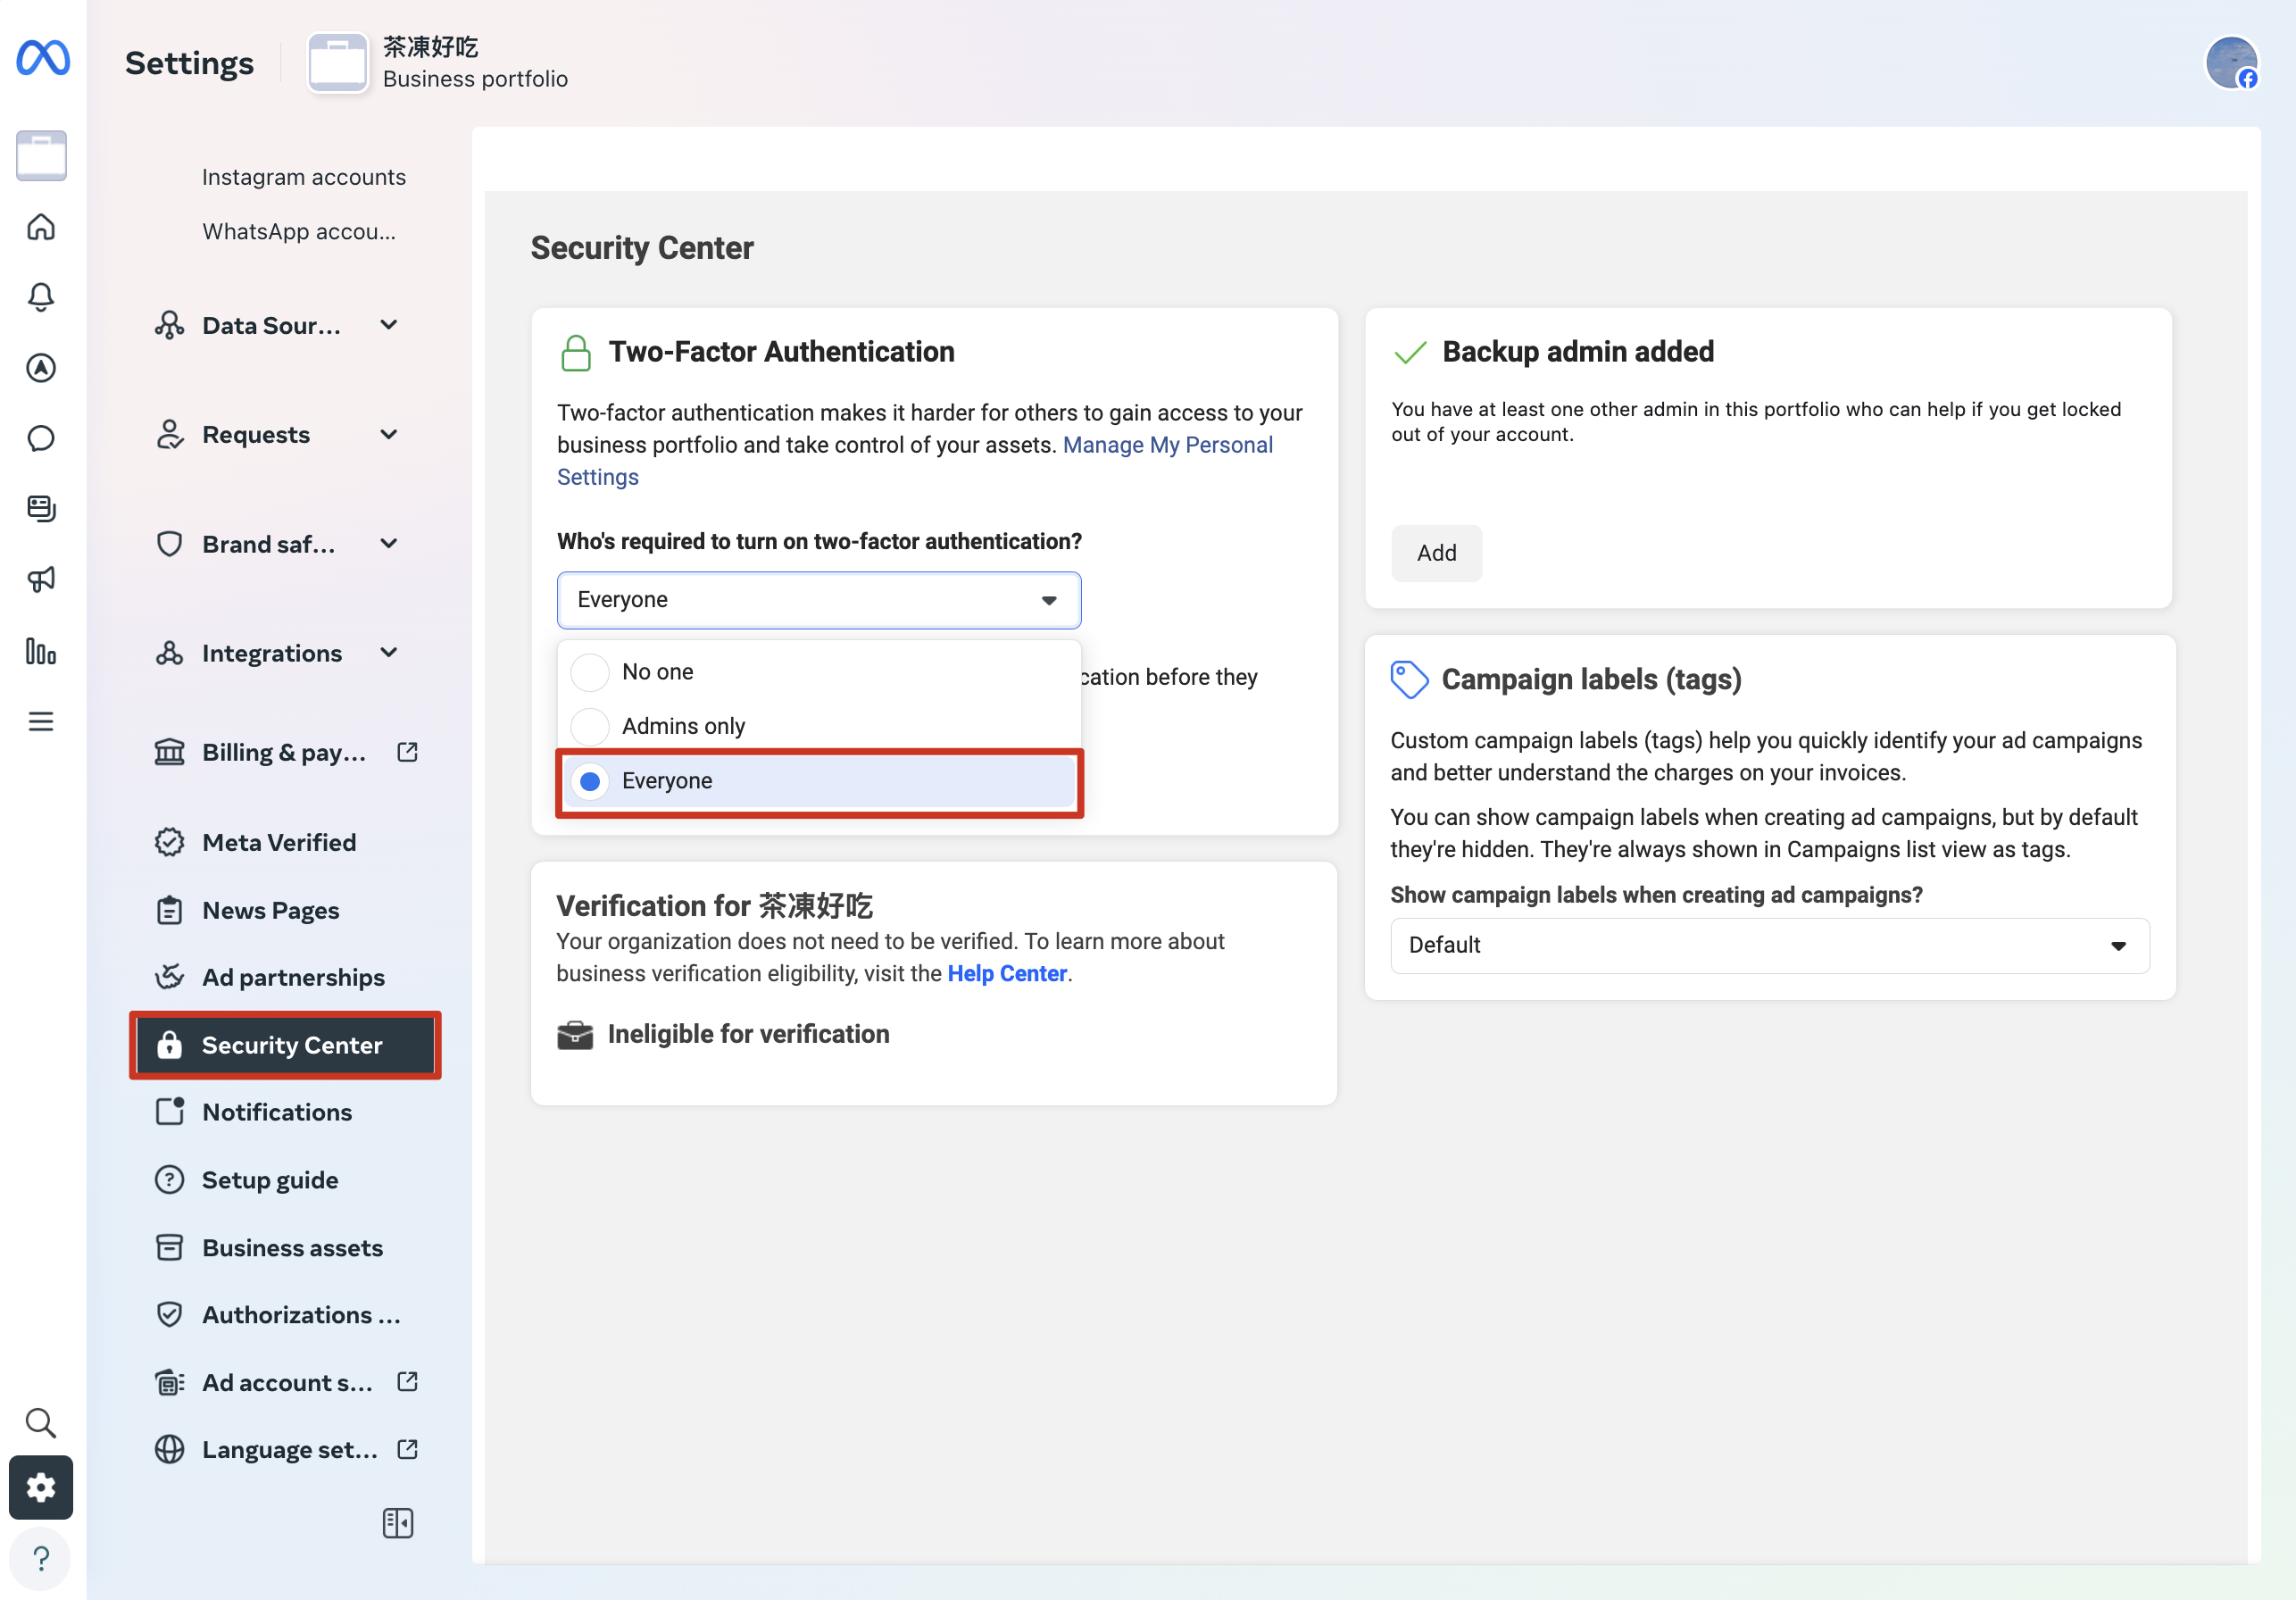This screenshot has height=1600, width=2296.
Task: Click the Security Center page heading
Action: tap(642, 247)
